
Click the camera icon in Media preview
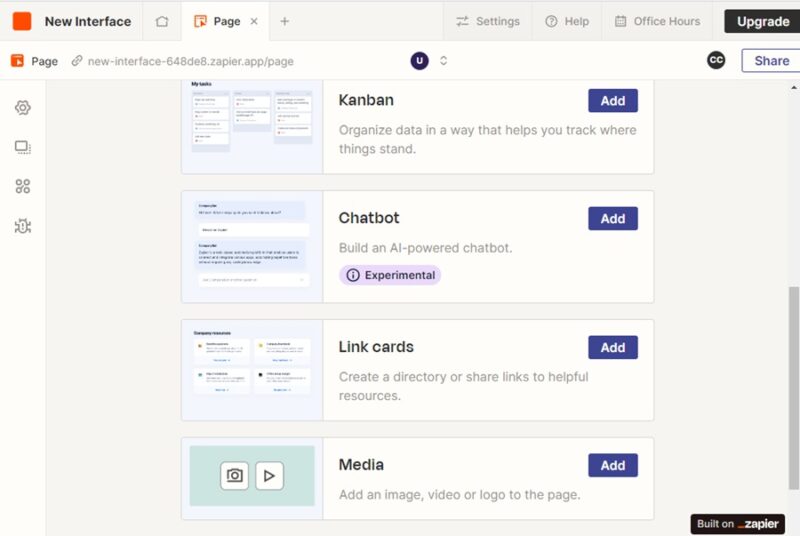(x=234, y=475)
